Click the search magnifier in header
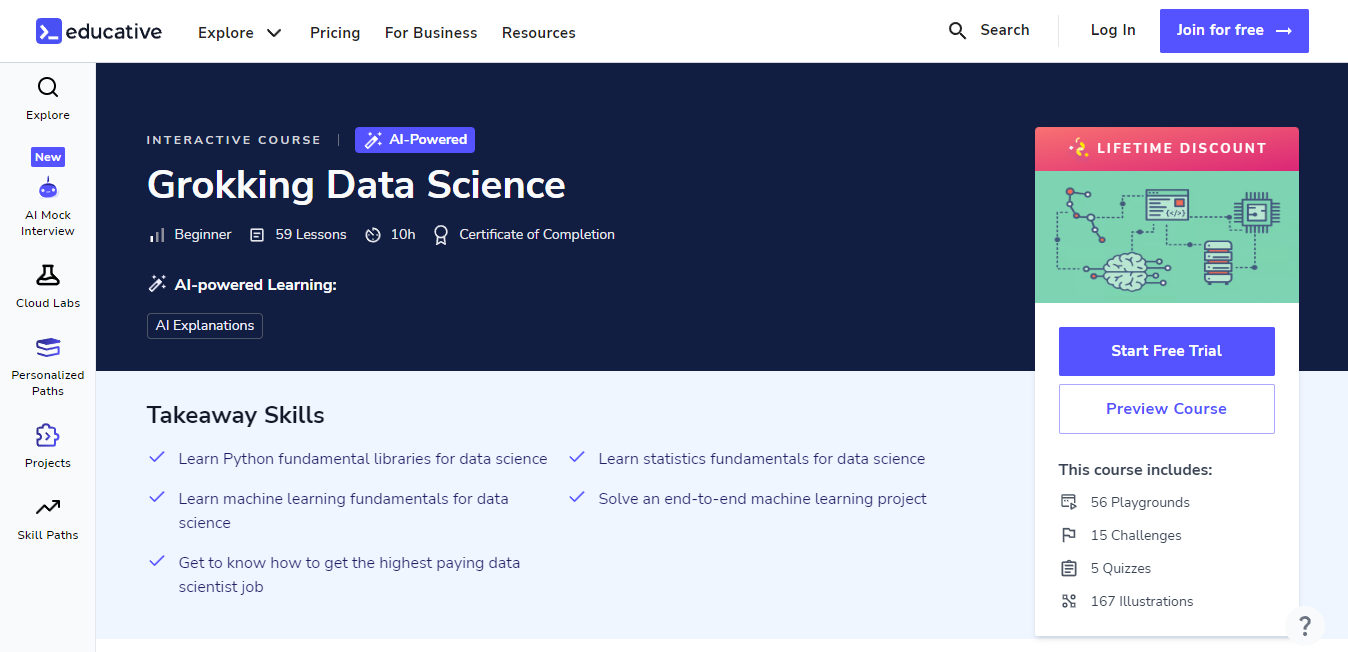Image resolution: width=1348 pixels, height=652 pixels. pyautogui.click(x=957, y=31)
